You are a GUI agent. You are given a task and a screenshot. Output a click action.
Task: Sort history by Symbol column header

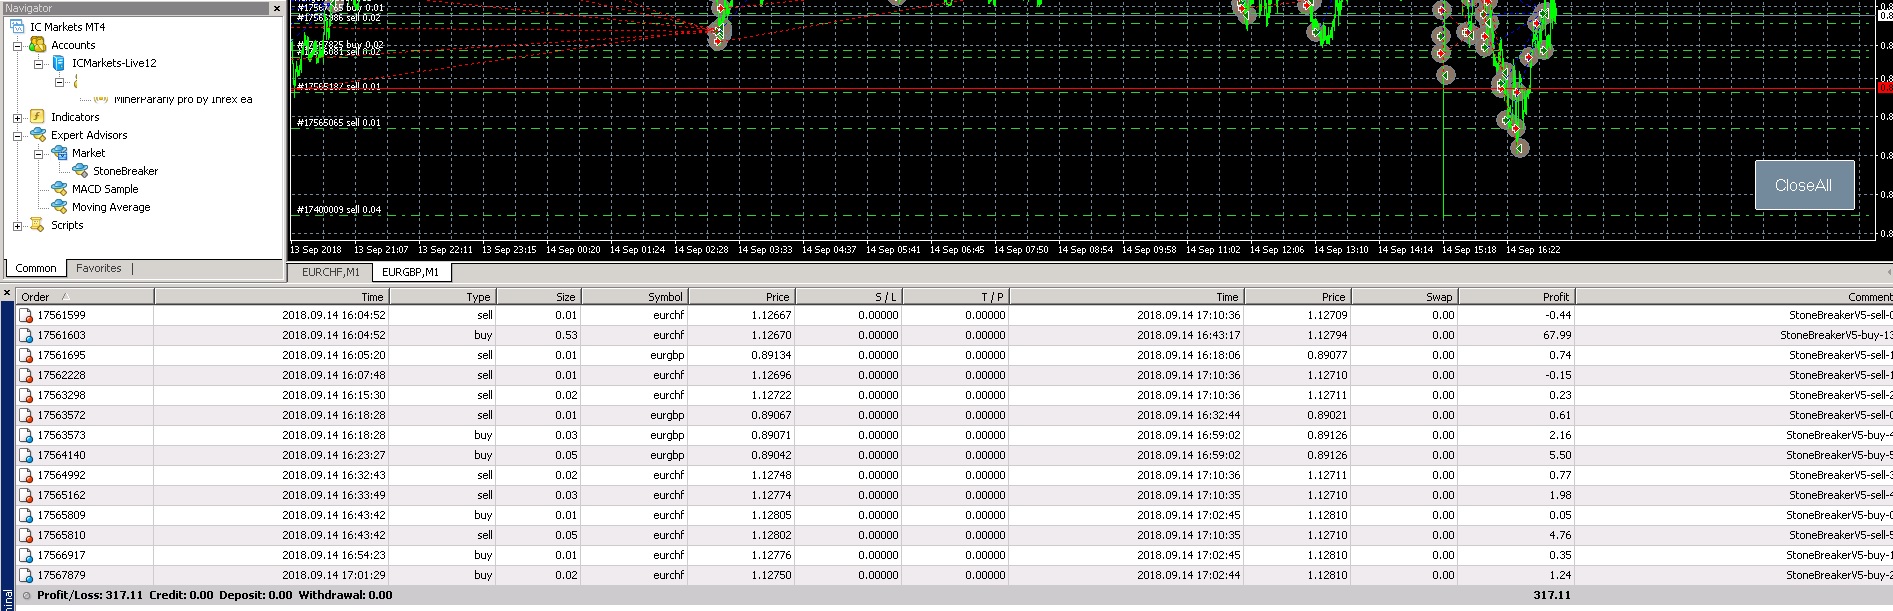pyautogui.click(x=634, y=297)
